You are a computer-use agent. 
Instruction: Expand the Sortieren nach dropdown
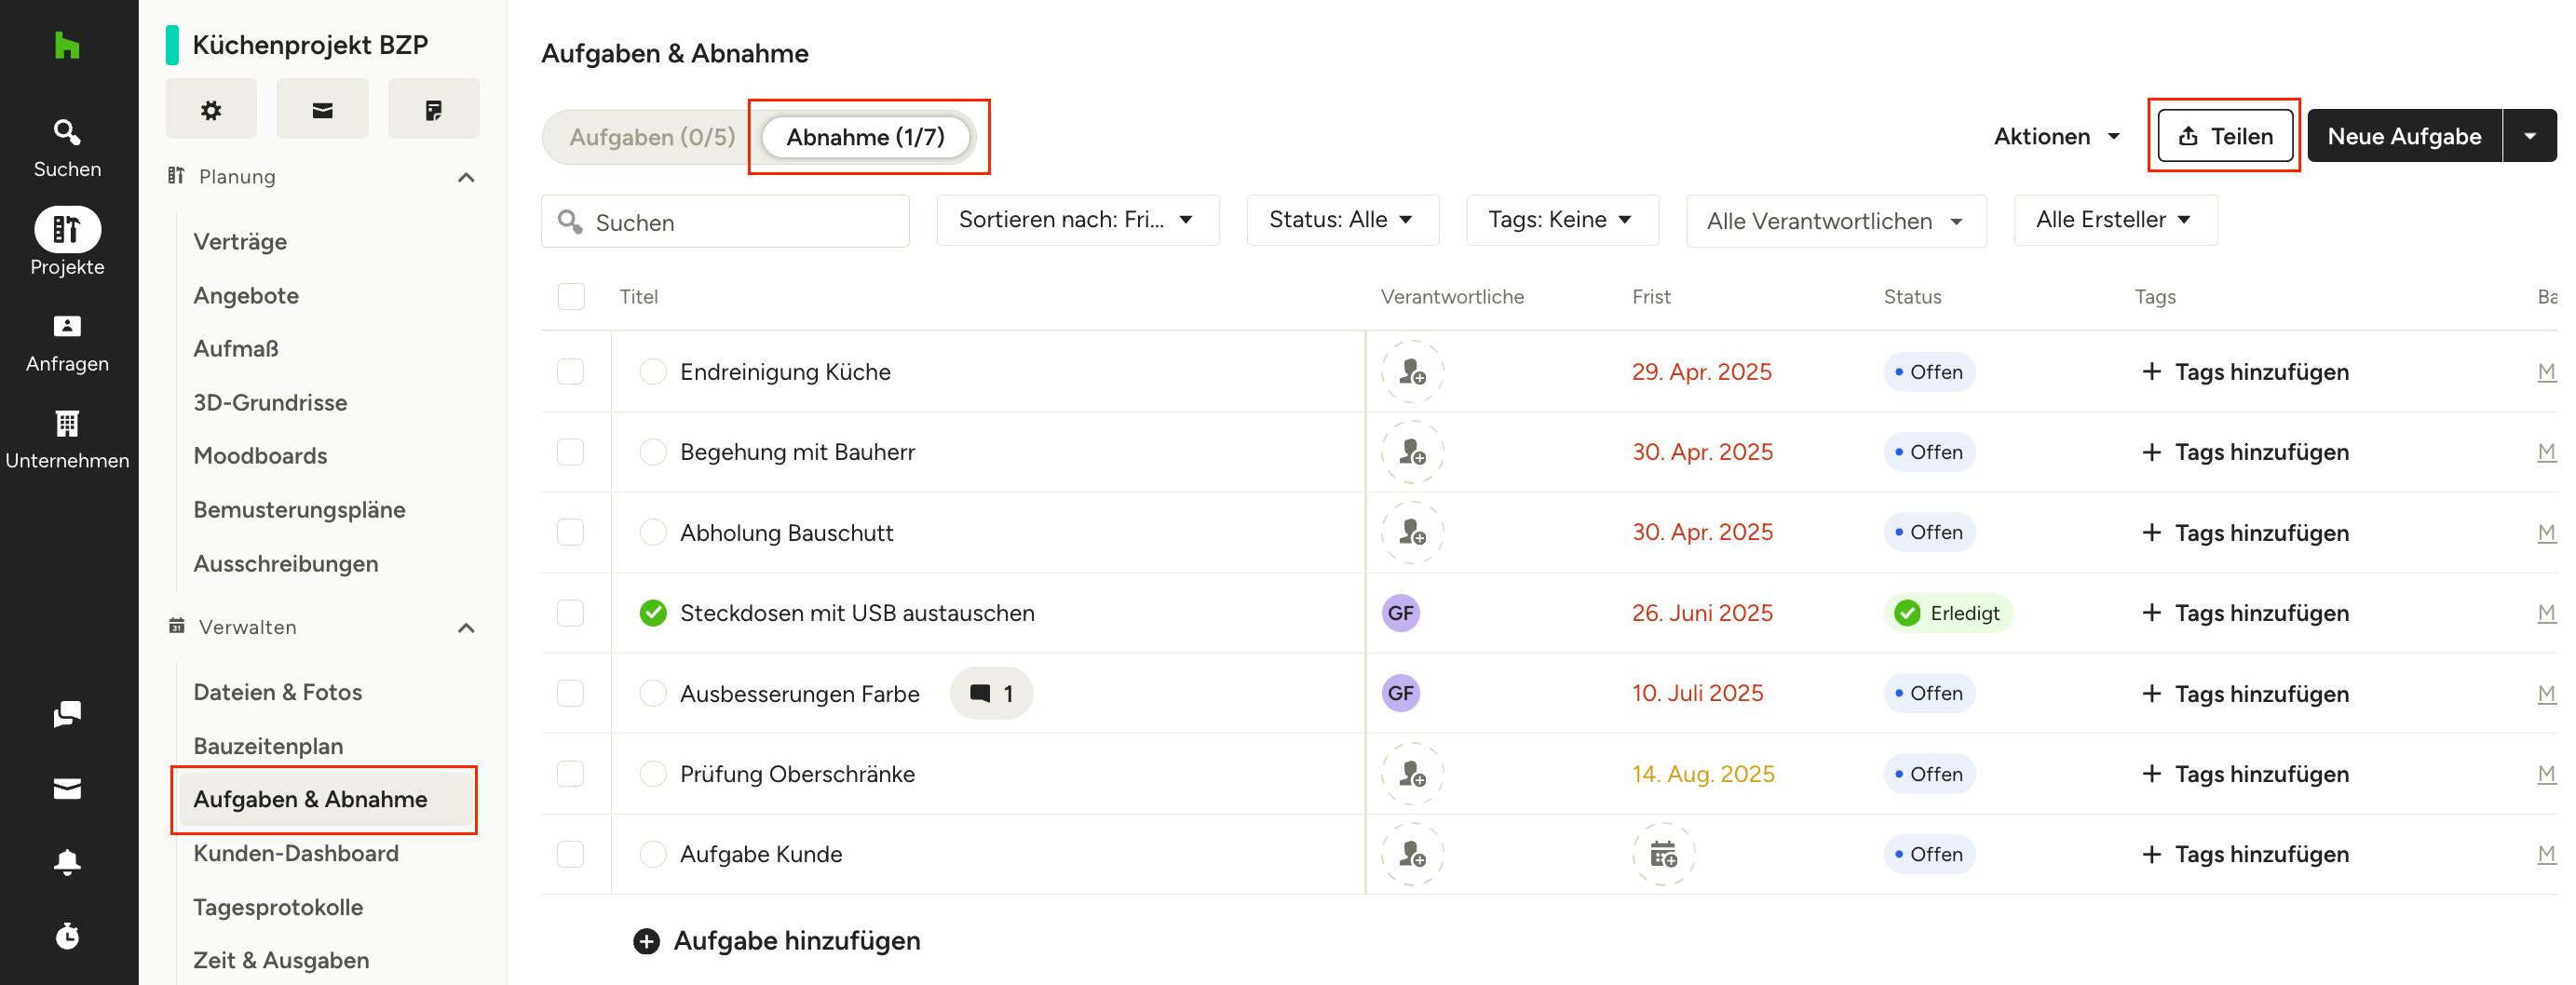(x=1077, y=220)
